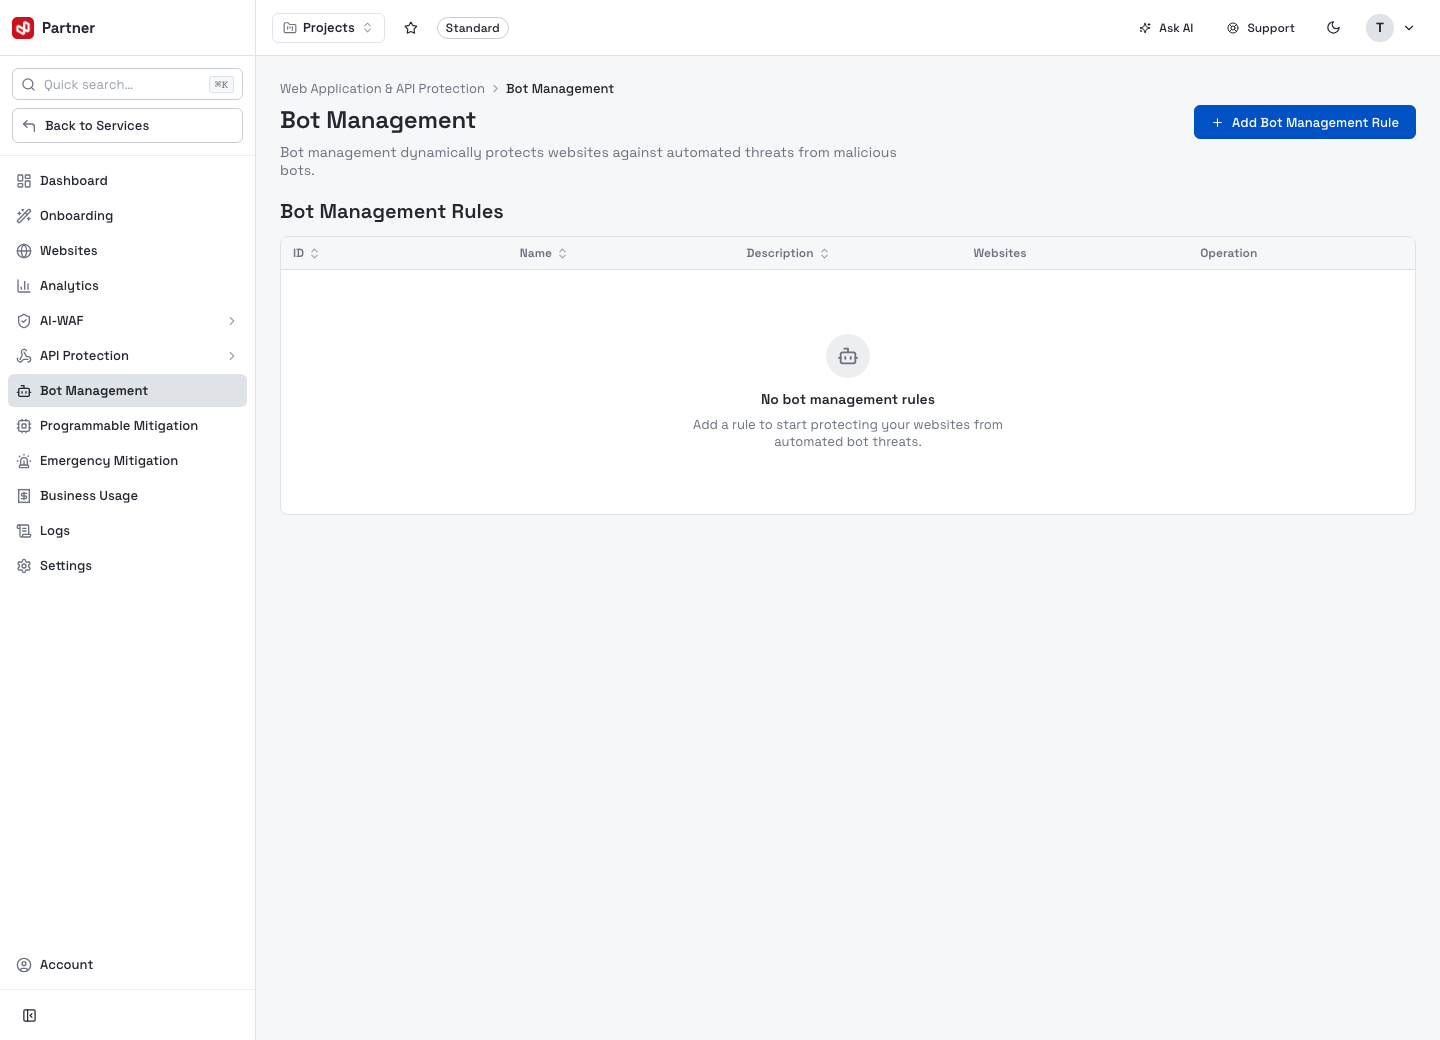Click the Partner logo icon

tap(23, 28)
